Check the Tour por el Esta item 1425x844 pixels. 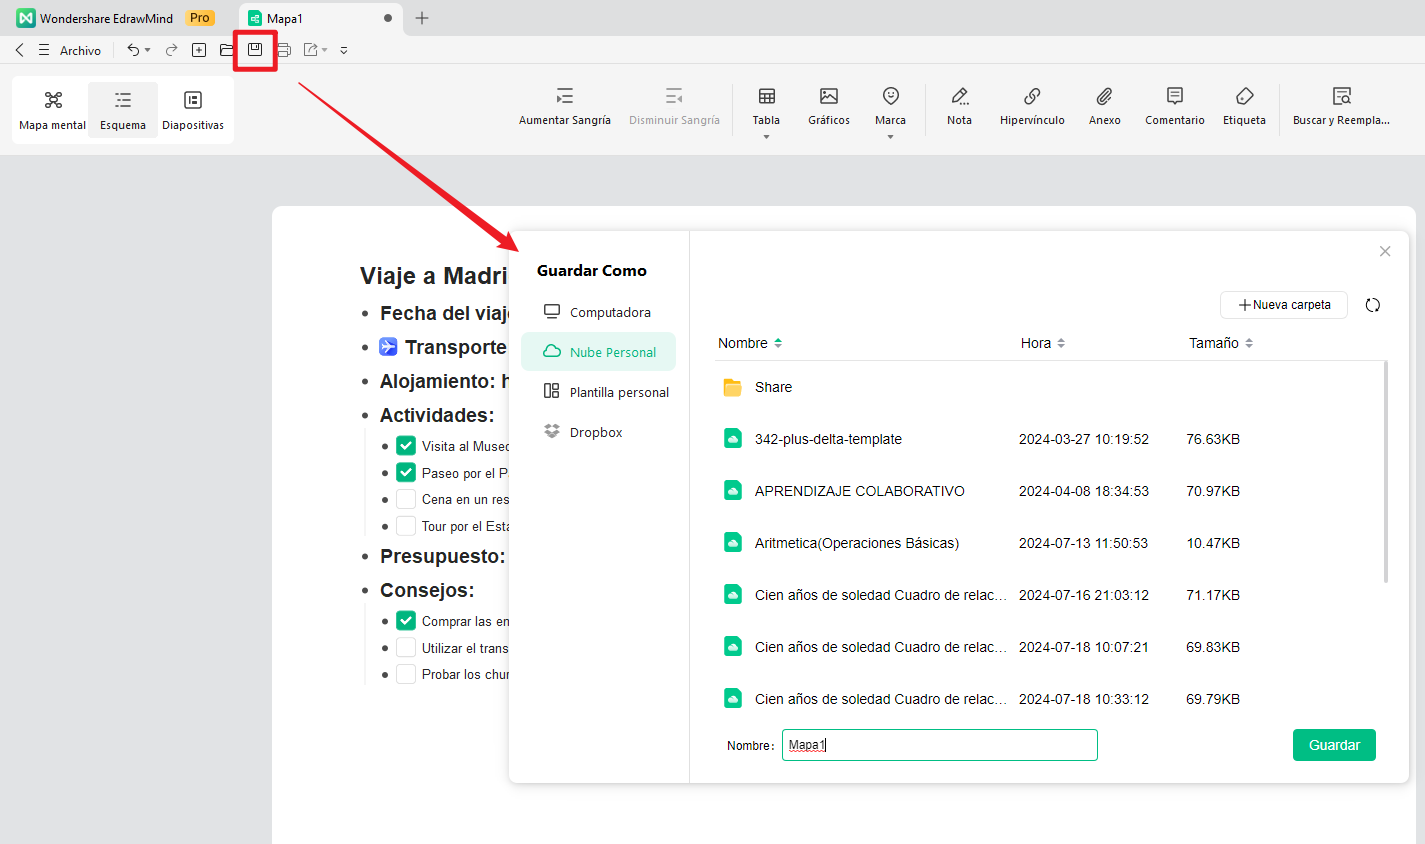pyautogui.click(x=406, y=526)
